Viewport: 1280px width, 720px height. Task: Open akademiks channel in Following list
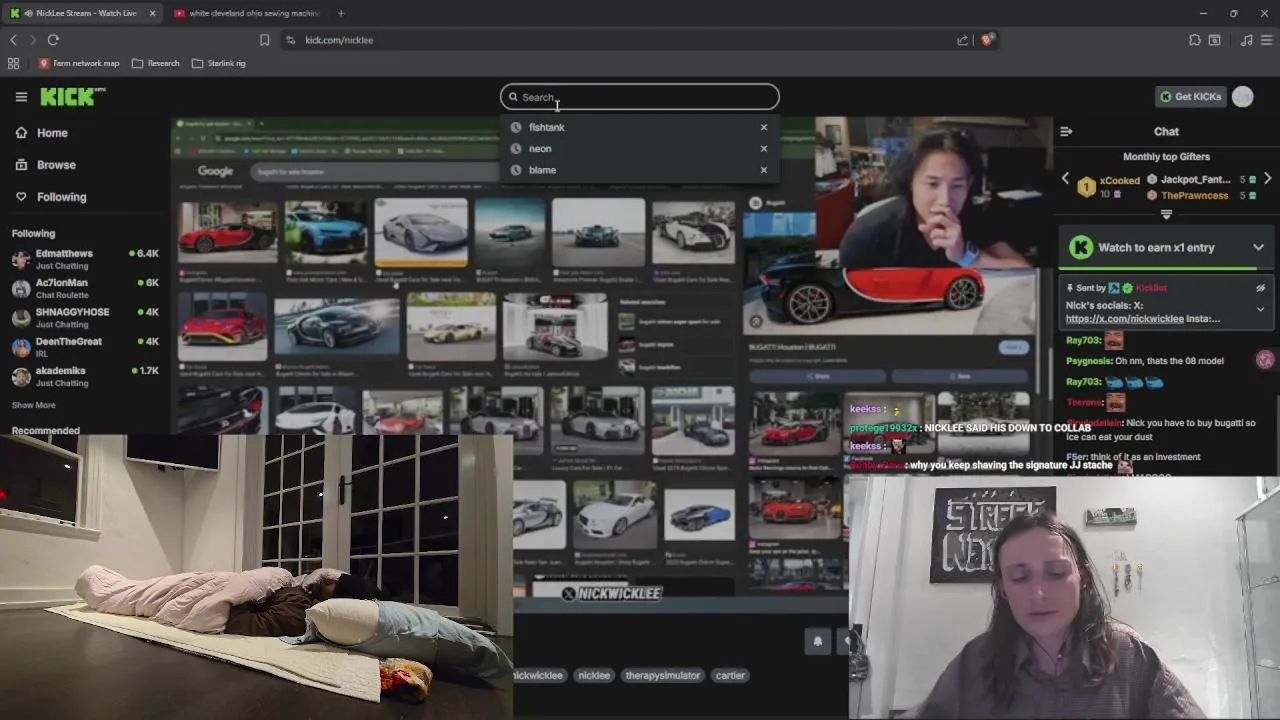84,376
